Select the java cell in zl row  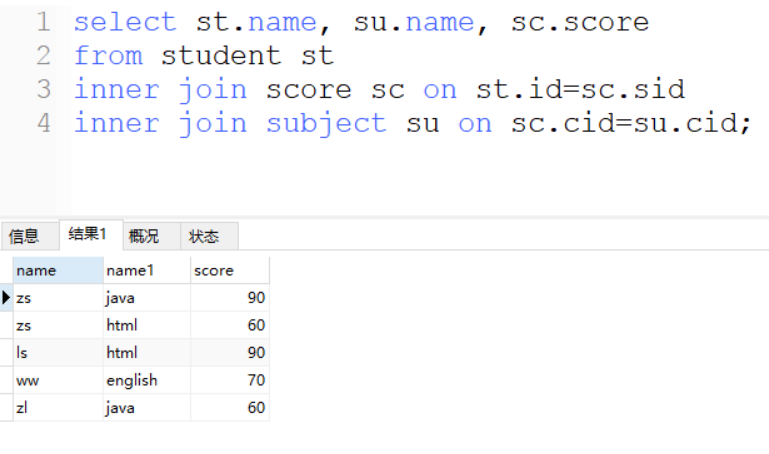tap(147, 407)
